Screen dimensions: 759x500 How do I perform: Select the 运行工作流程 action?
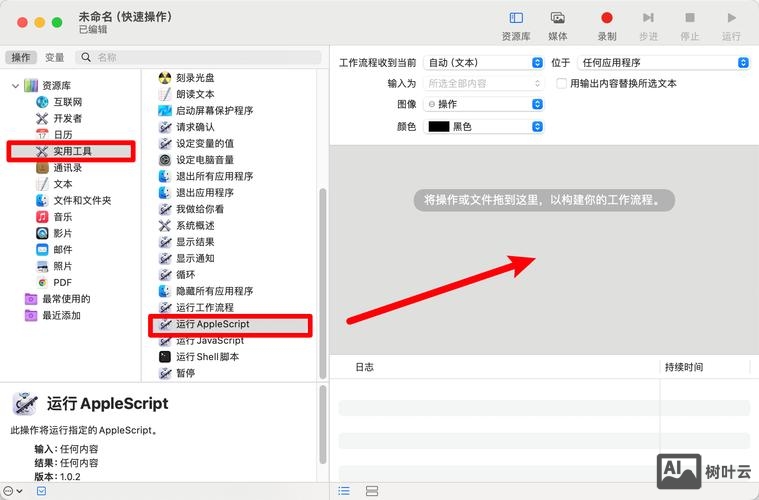click(197, 307)
